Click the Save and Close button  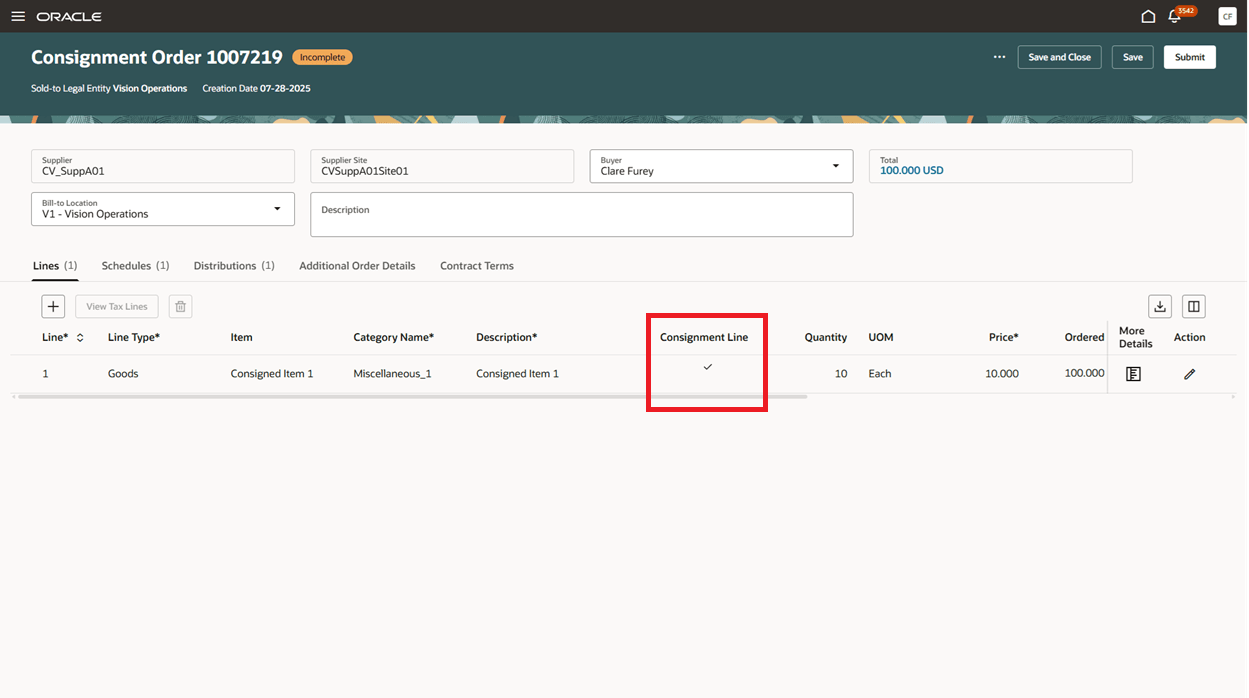(x=1060, y=57)
